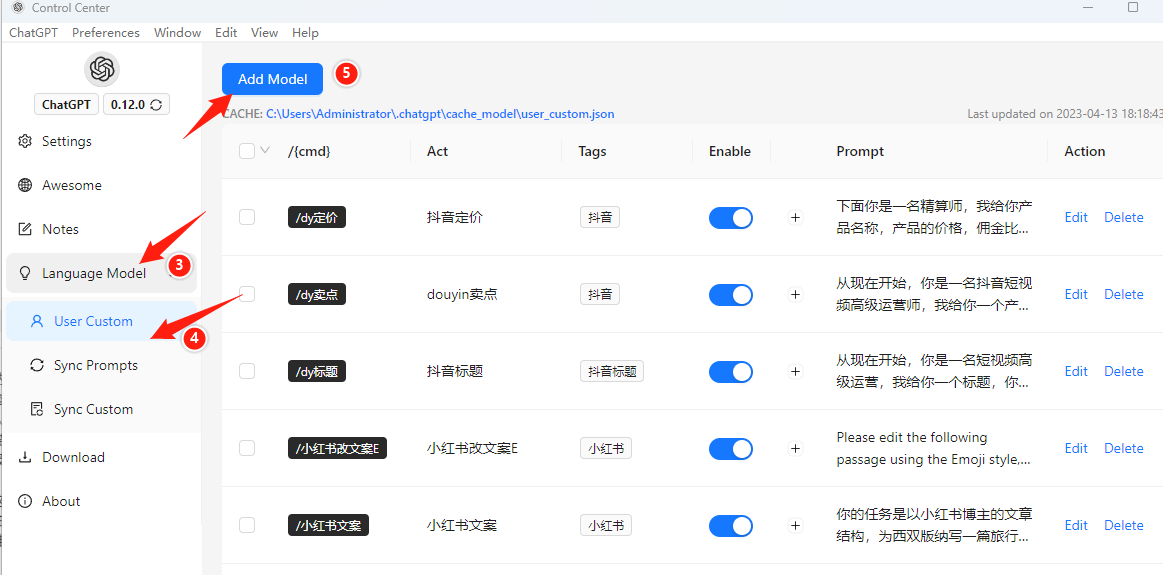
Task: Expand the /dy定价 row with the plus icon
Action: pos(796,217)
